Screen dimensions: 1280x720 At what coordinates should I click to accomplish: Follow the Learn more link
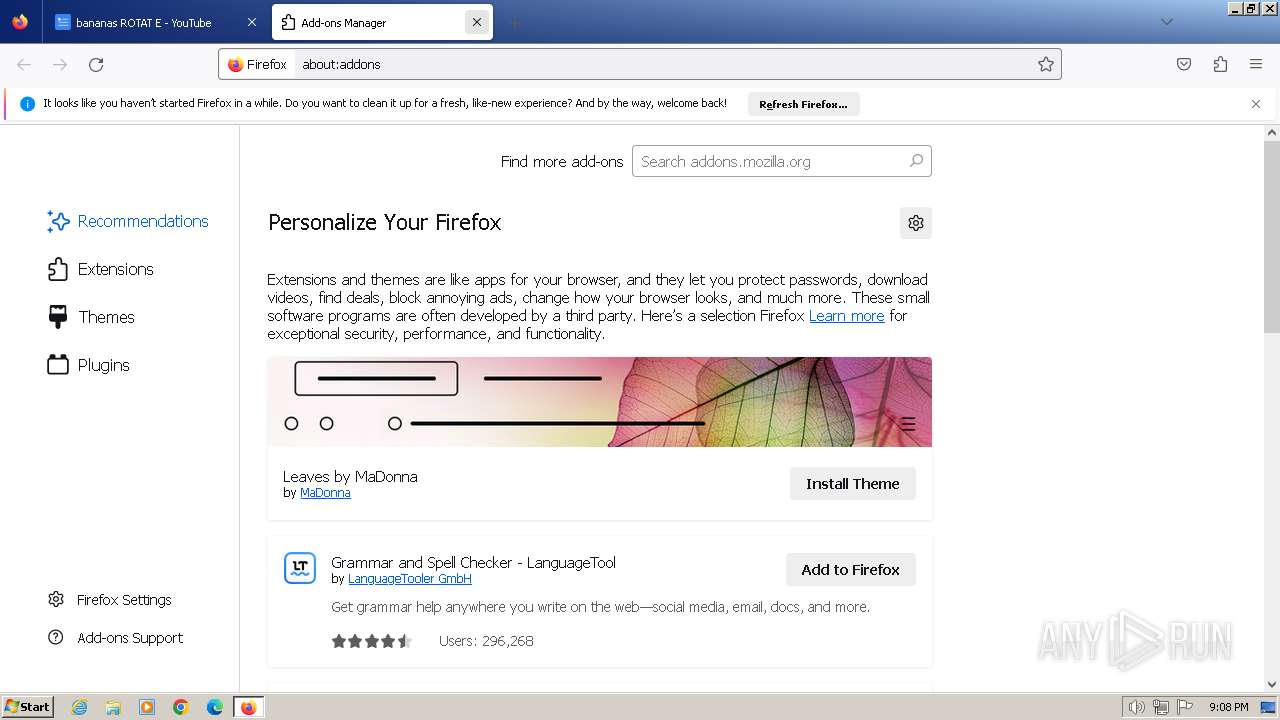847,315
